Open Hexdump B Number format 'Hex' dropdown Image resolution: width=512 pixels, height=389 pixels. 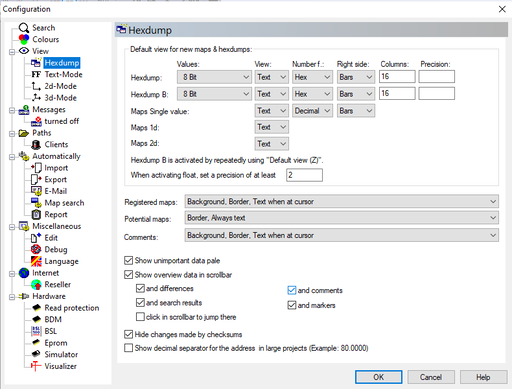312,94
